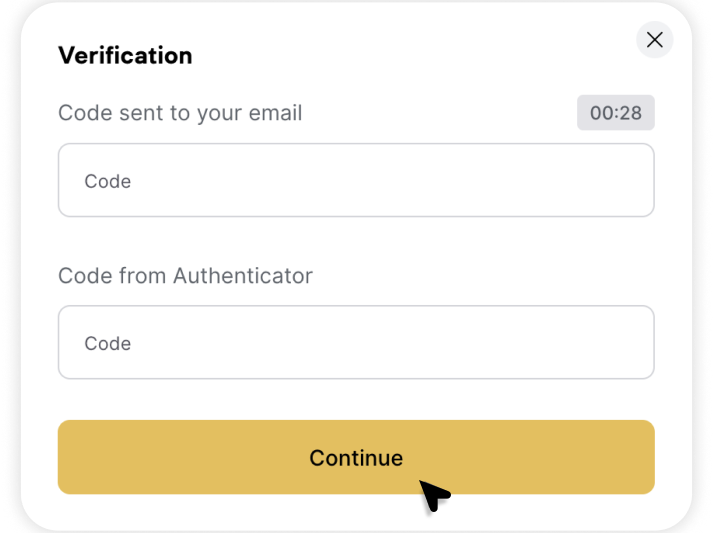Click the dialog title text Verification

tap(125, 55)
